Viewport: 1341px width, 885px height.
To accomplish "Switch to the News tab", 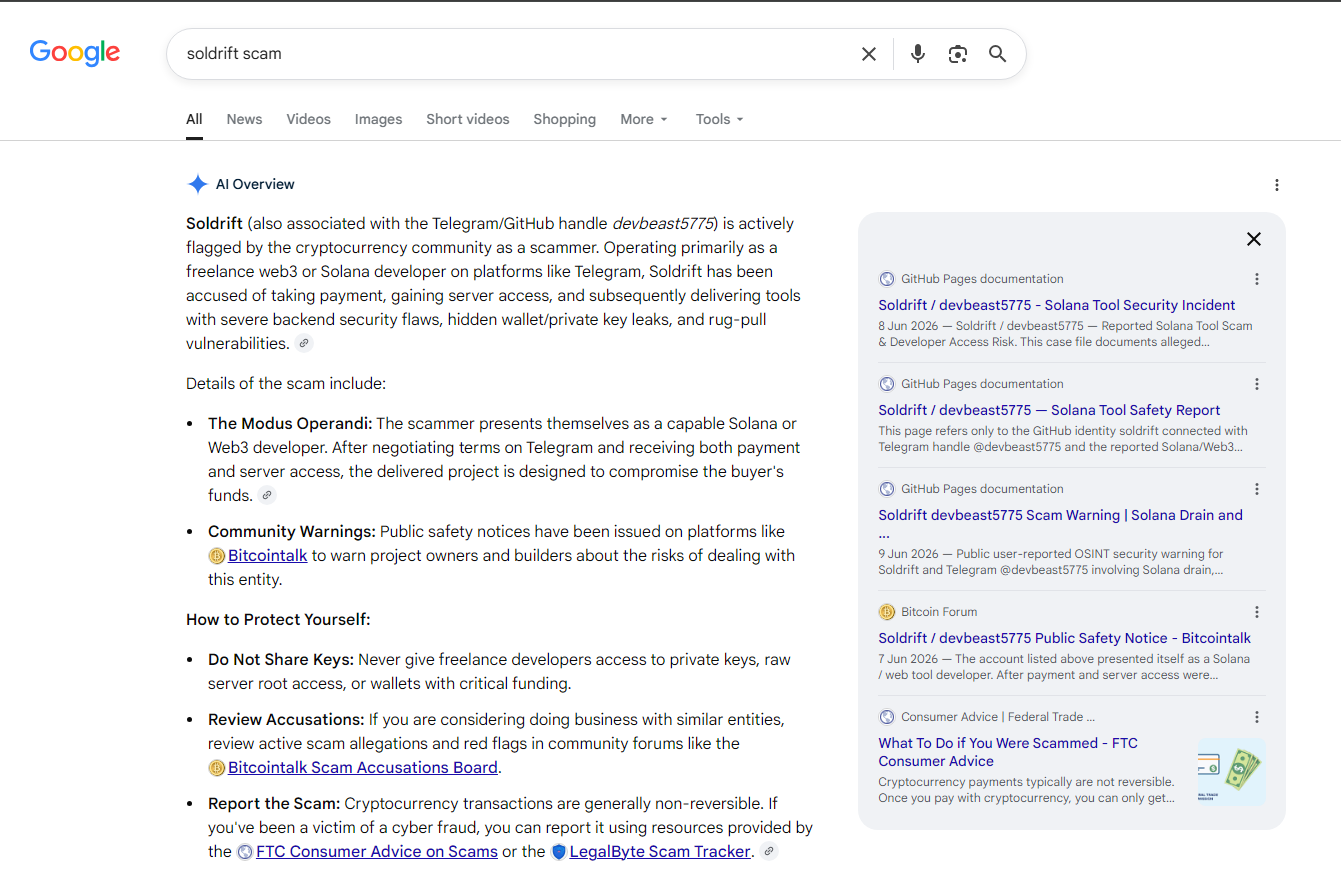I will point(244,119).
